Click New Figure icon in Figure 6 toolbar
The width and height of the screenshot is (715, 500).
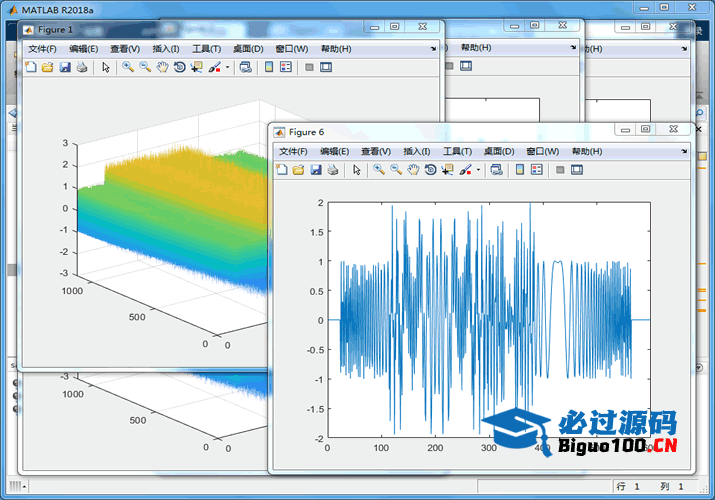pyautogui.click(x=282, y=170)
